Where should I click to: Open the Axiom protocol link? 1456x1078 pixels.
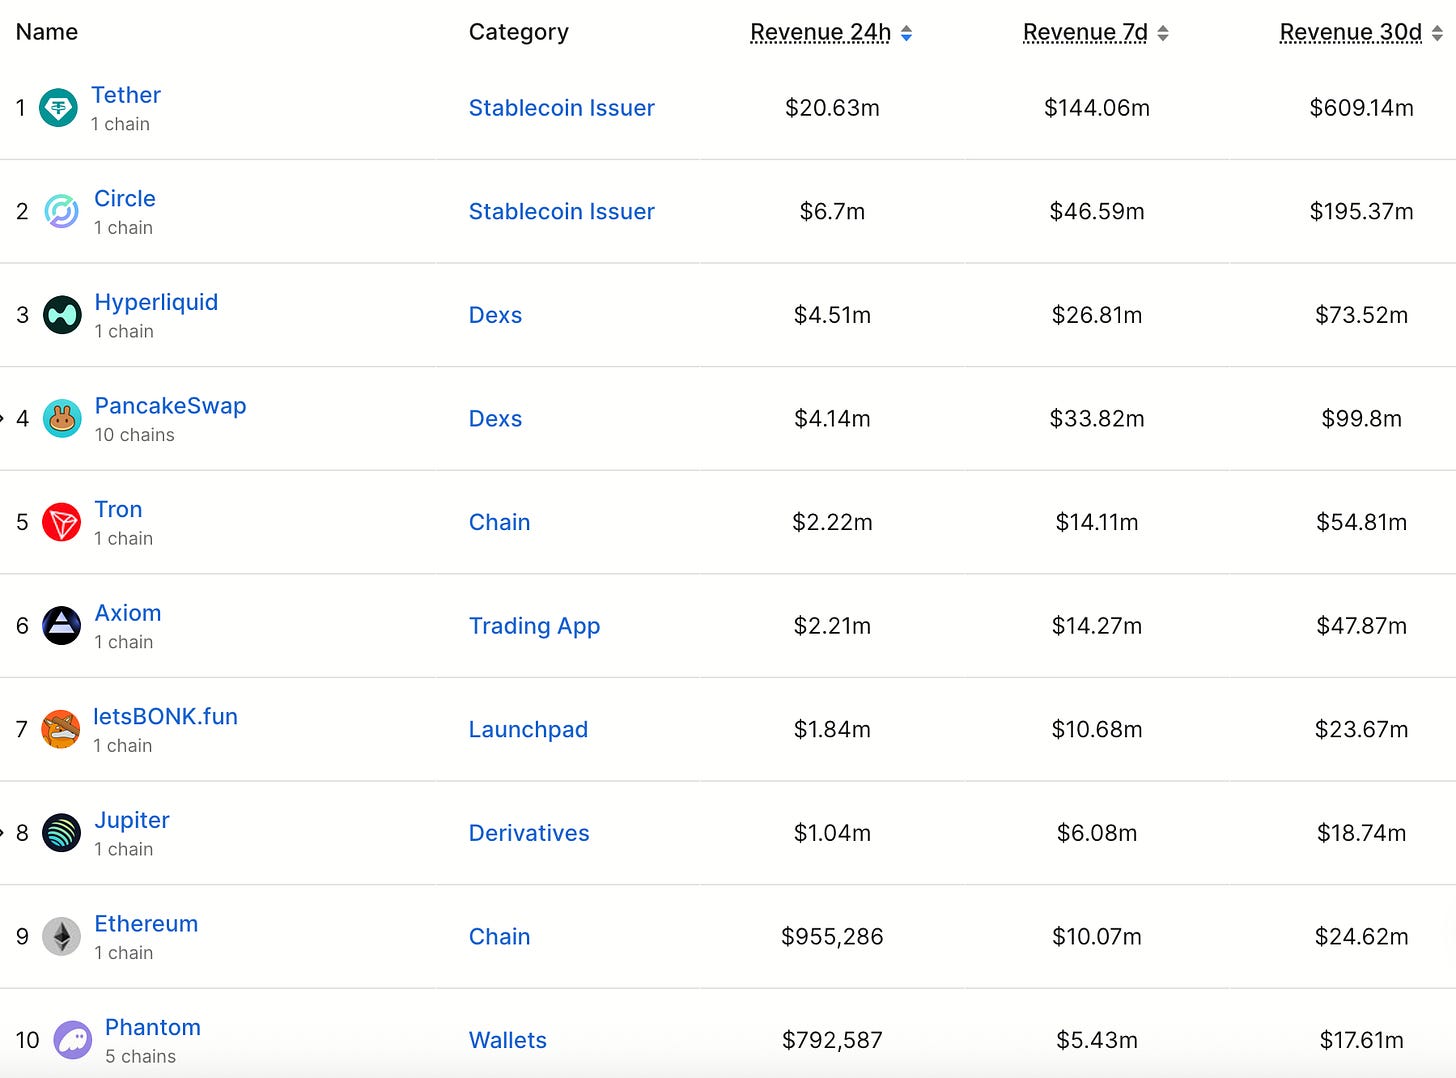coord(128,613)
